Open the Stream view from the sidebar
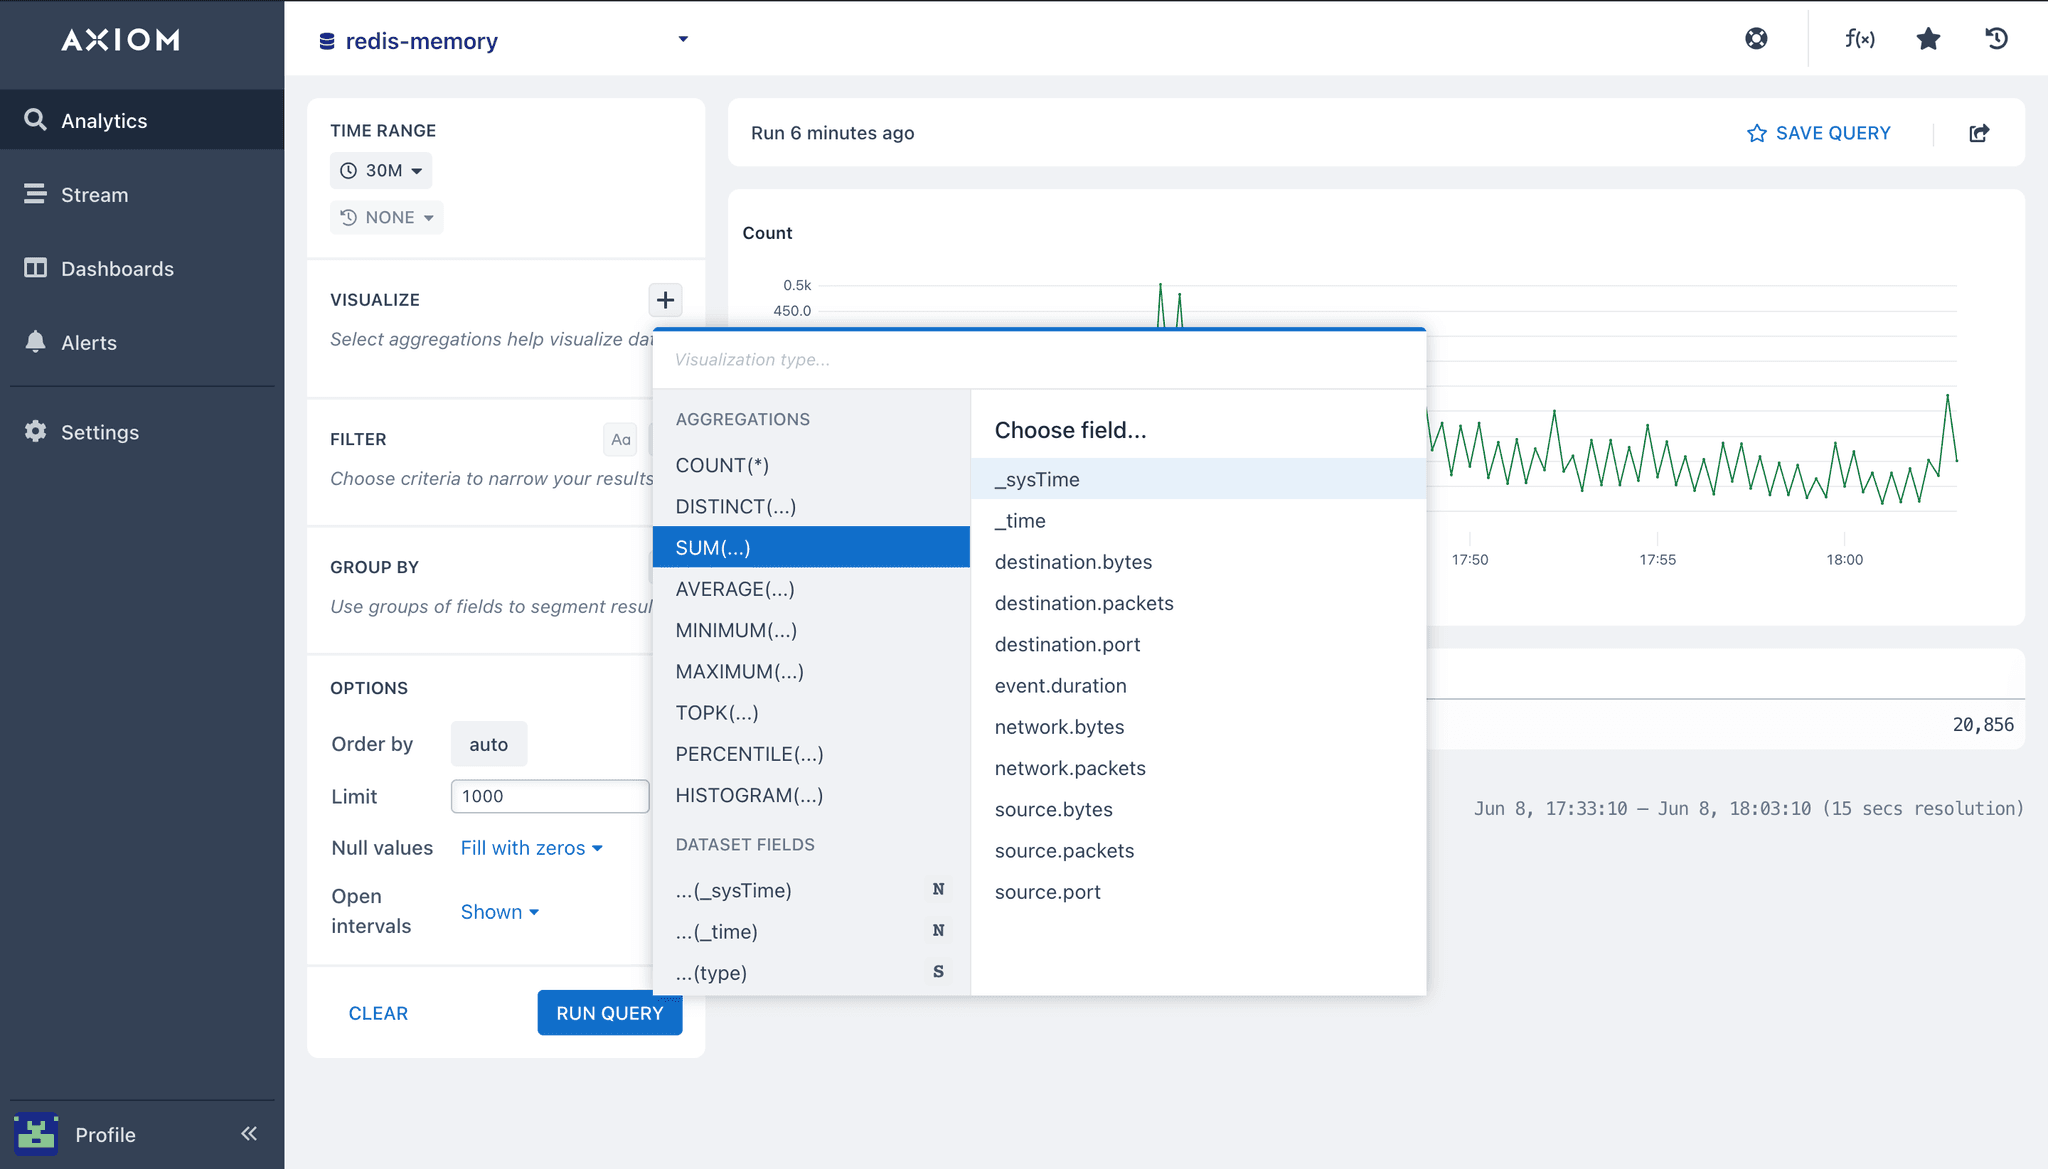Image resolution: width=2048 pixels, height=1169 pixels. click(x=95, y=194)
